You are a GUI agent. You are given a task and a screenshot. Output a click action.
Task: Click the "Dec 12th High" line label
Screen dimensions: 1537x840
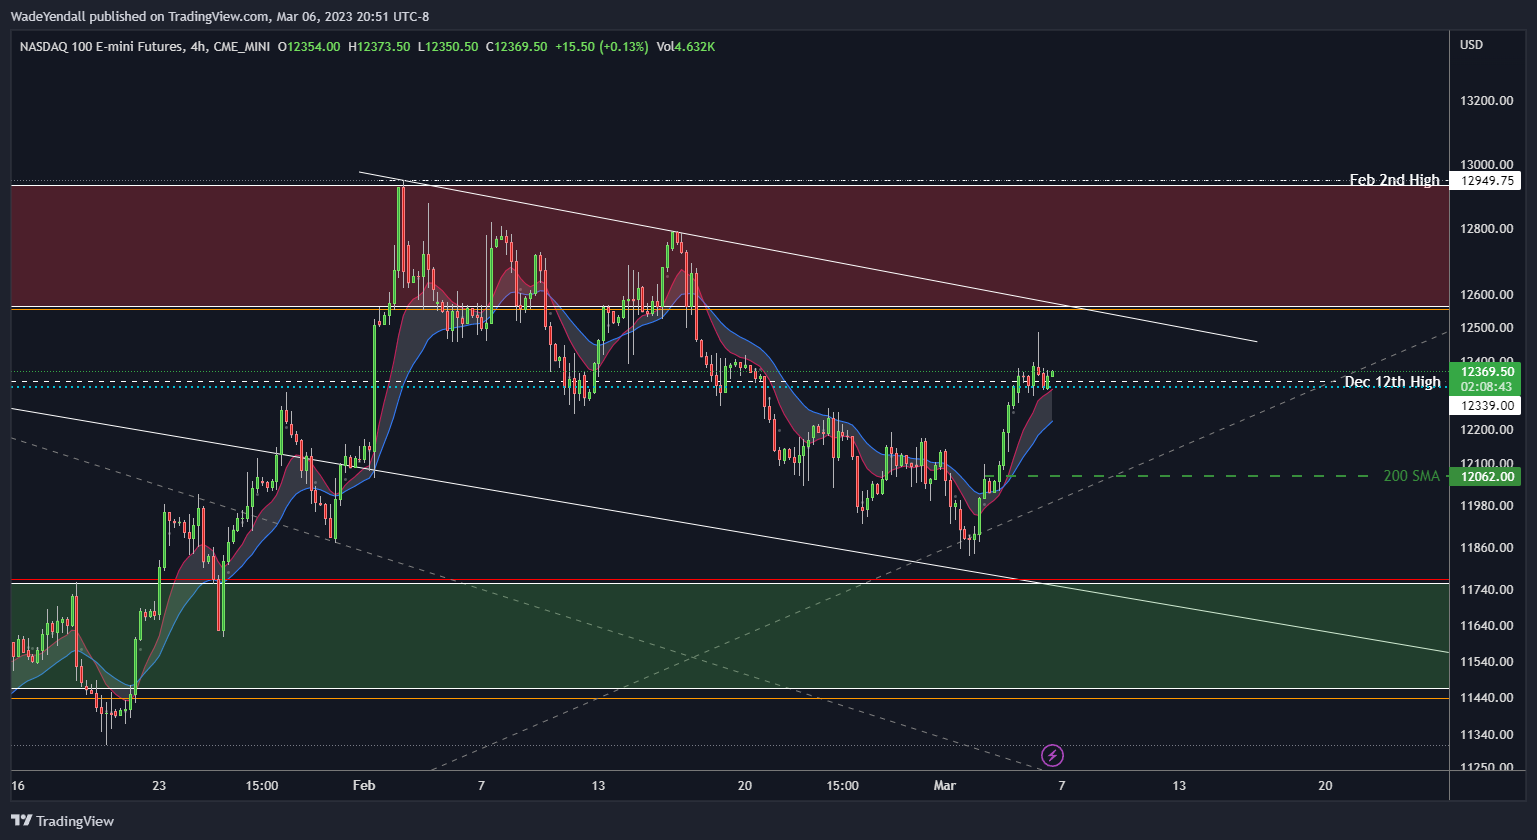click(1392, 382)
